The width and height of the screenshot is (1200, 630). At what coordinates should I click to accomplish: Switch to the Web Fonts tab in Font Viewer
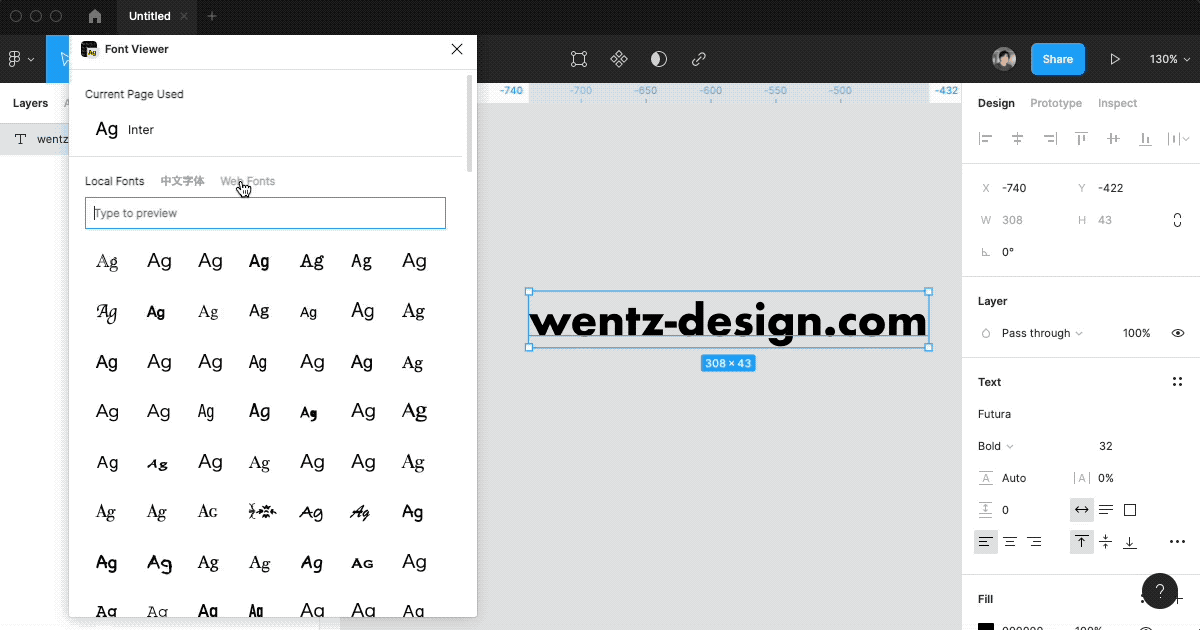247,181
